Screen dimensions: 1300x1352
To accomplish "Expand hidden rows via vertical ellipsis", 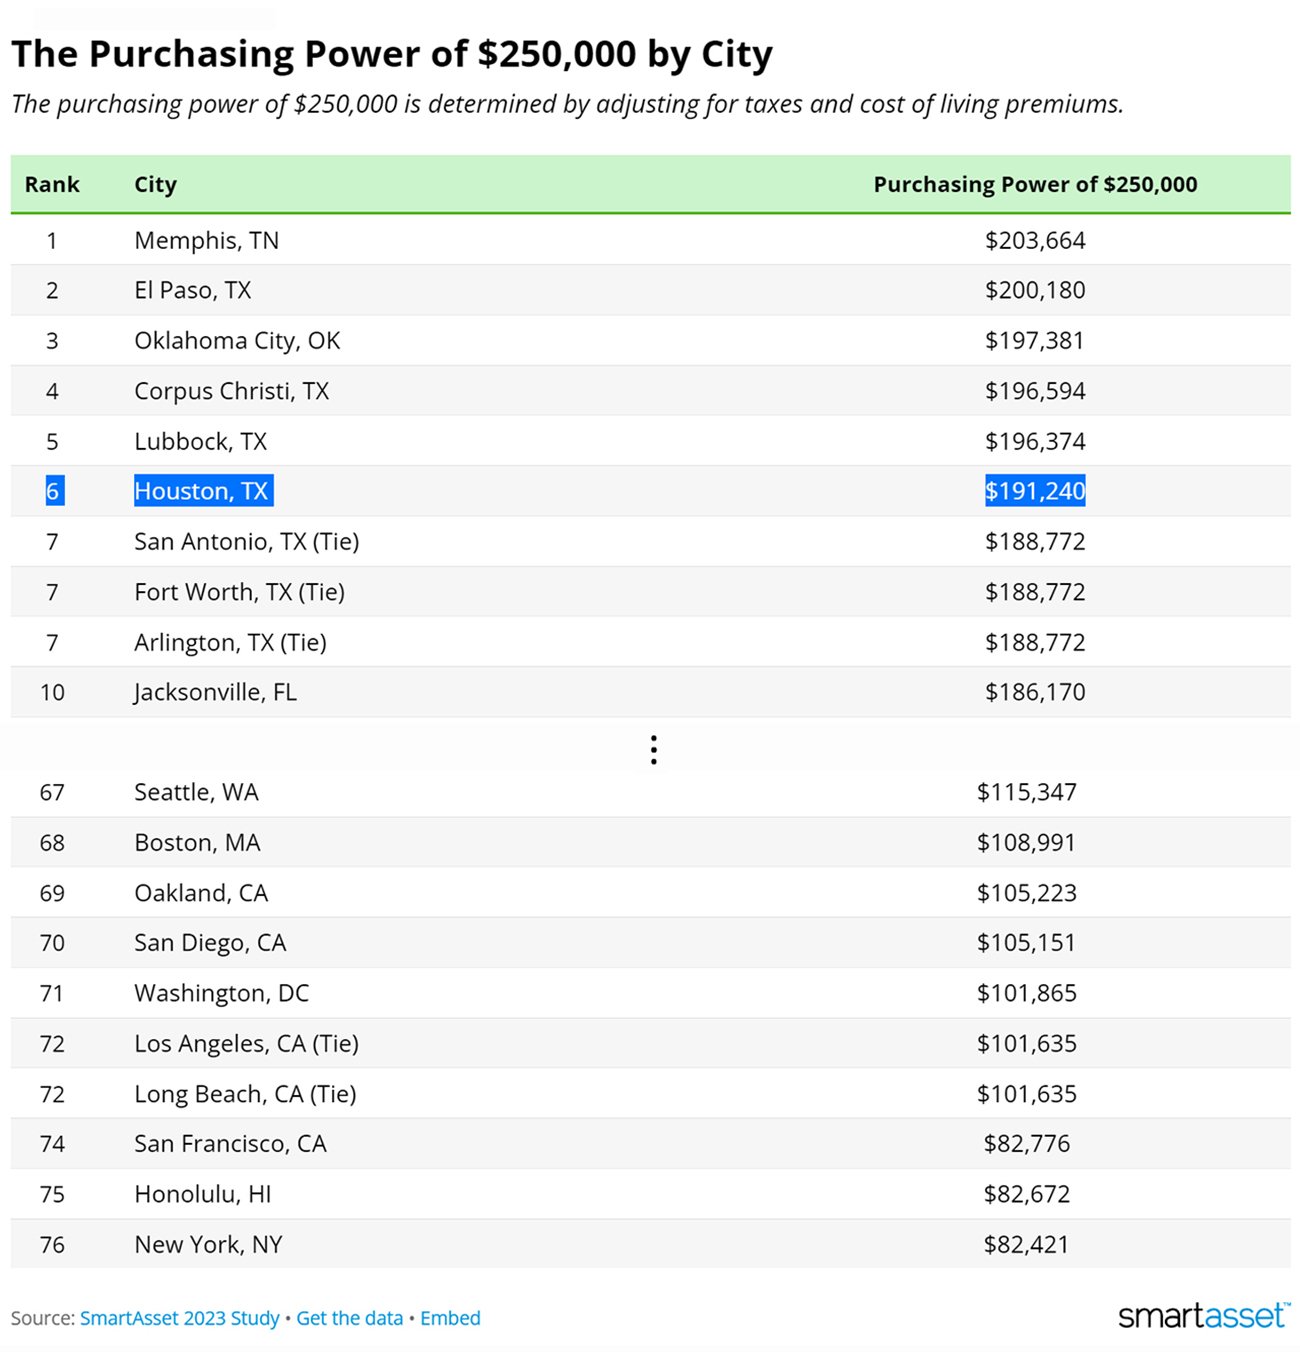I will click(653, 750).
